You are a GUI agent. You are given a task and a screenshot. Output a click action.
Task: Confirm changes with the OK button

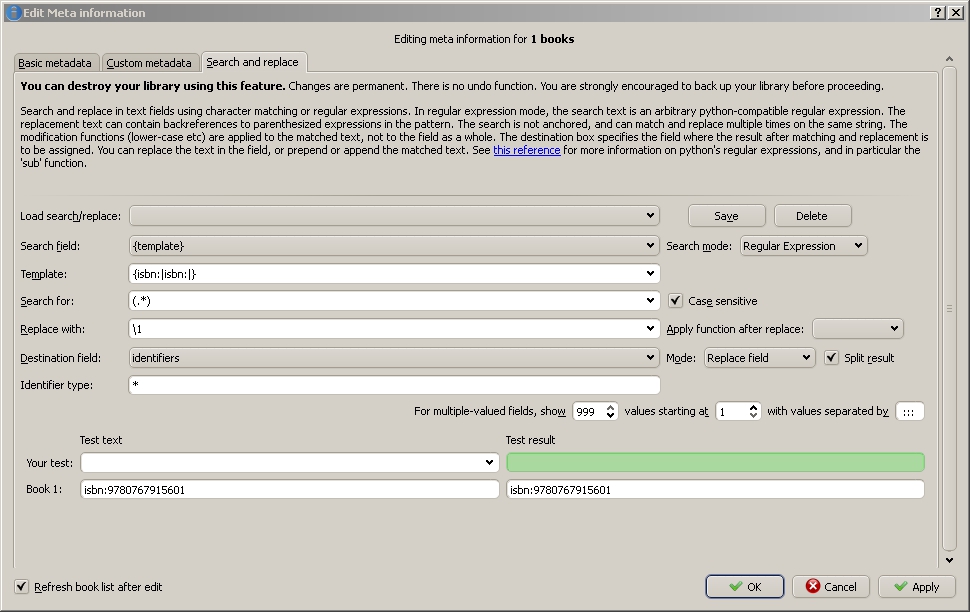coord(745,587)
